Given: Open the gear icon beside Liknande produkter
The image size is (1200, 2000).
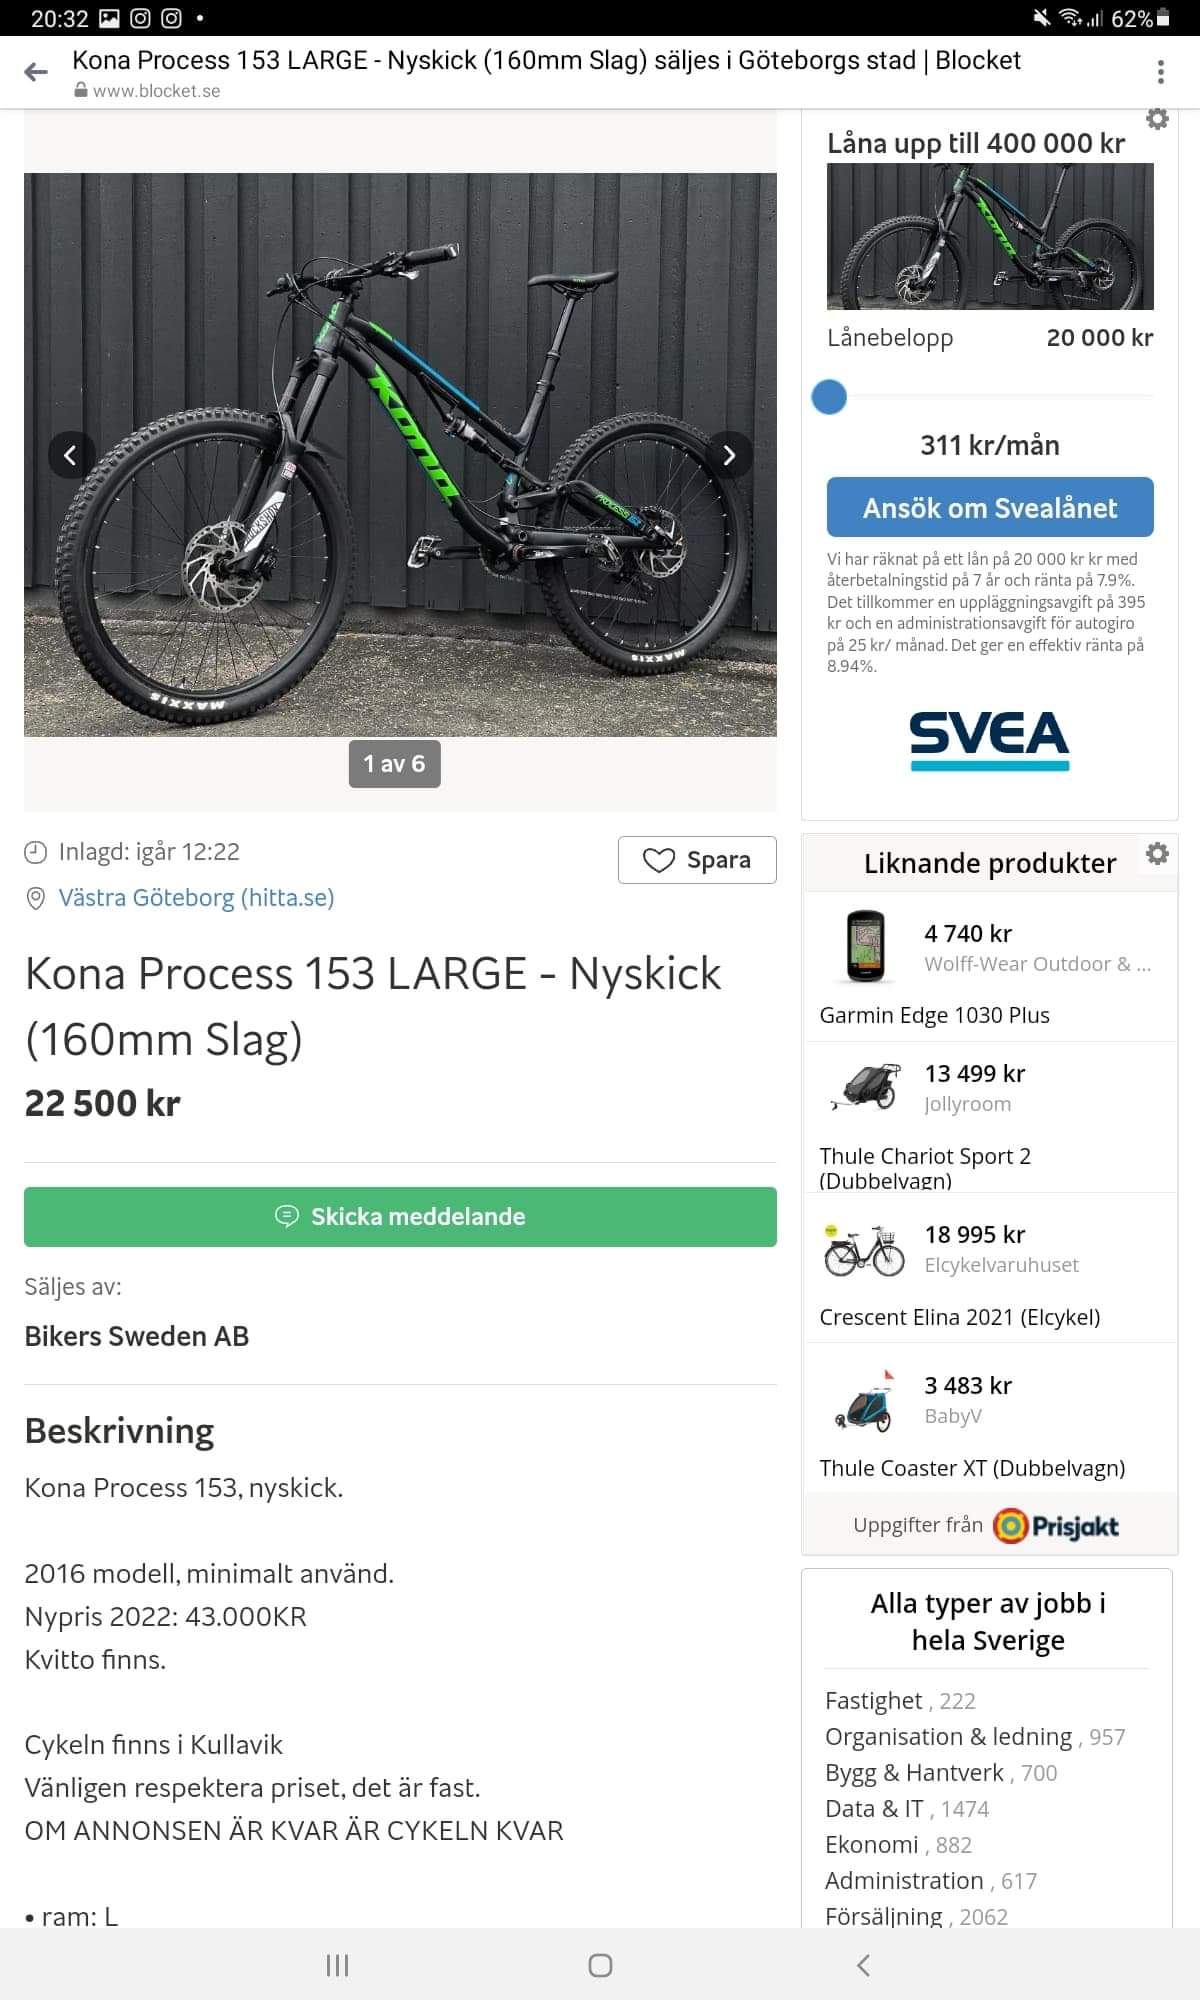Looking at the screenshot, I should 1157,854.
